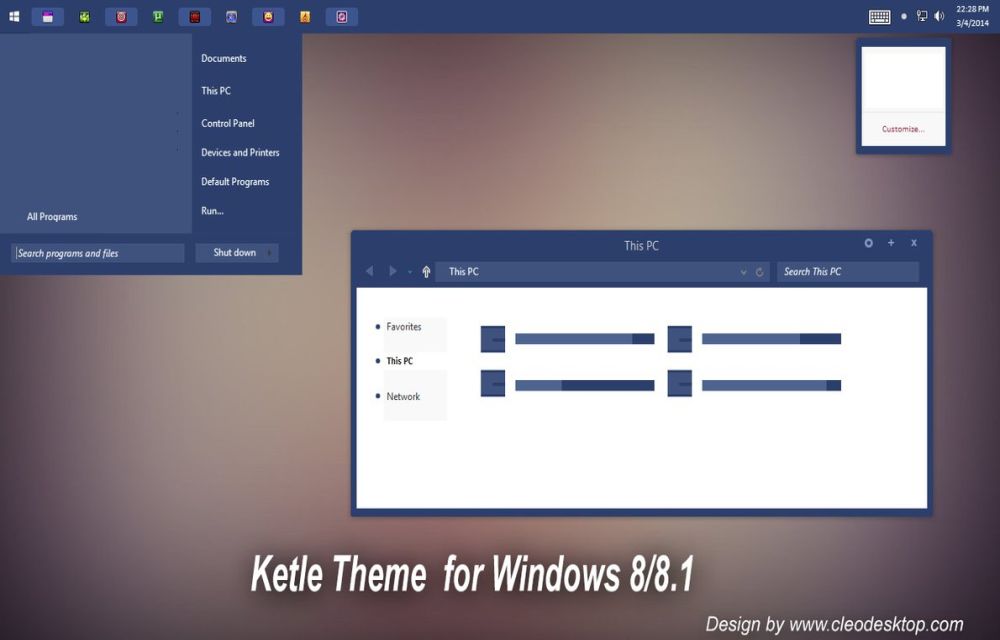Launch the green uTorrent taskbar icon

point(158,17)
